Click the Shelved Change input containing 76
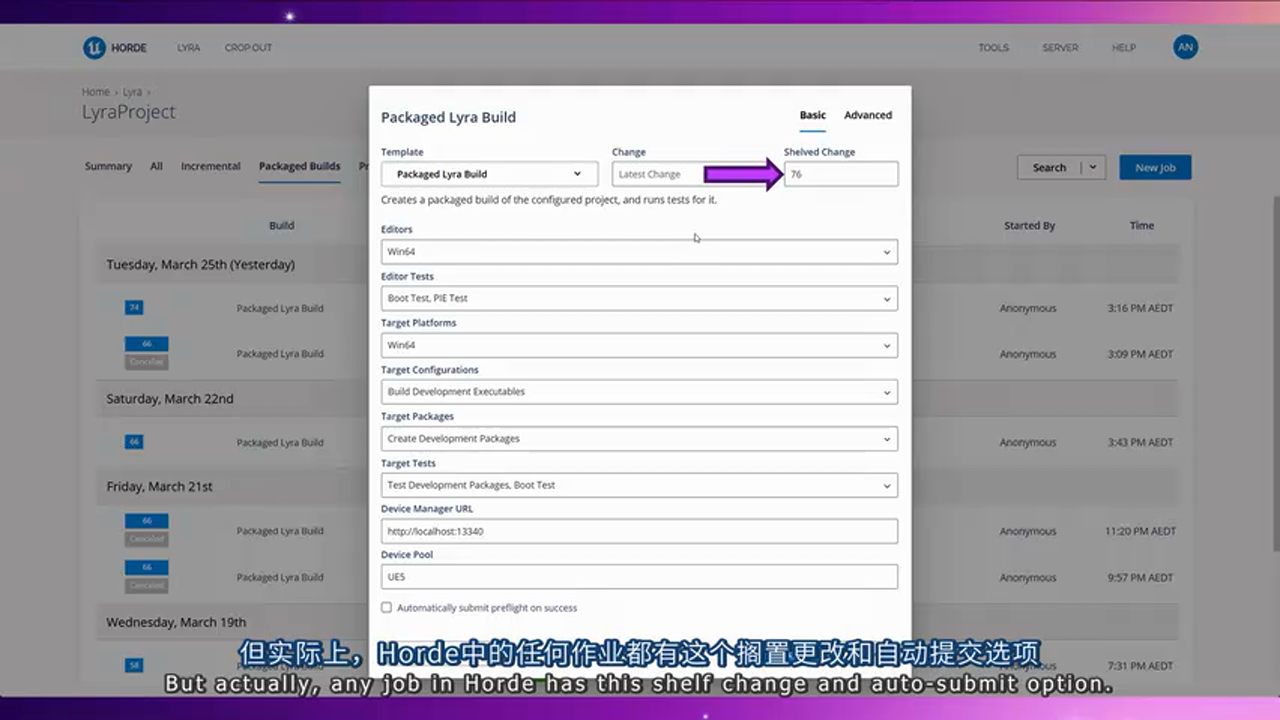Viewport: 1280px width, 720px height. click(841, 174)
